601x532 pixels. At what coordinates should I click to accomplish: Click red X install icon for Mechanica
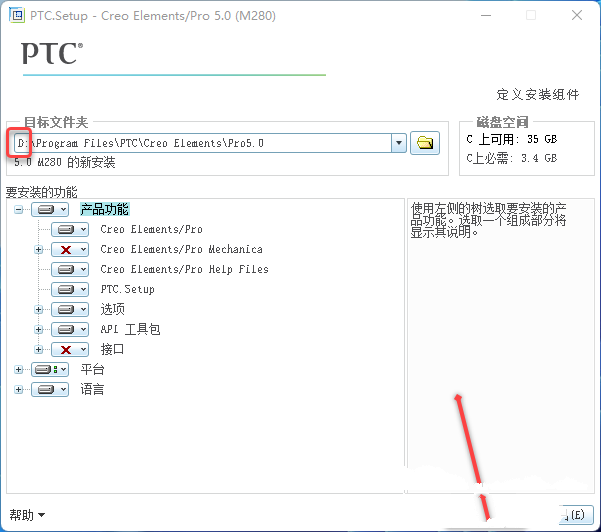click(66, 250)
